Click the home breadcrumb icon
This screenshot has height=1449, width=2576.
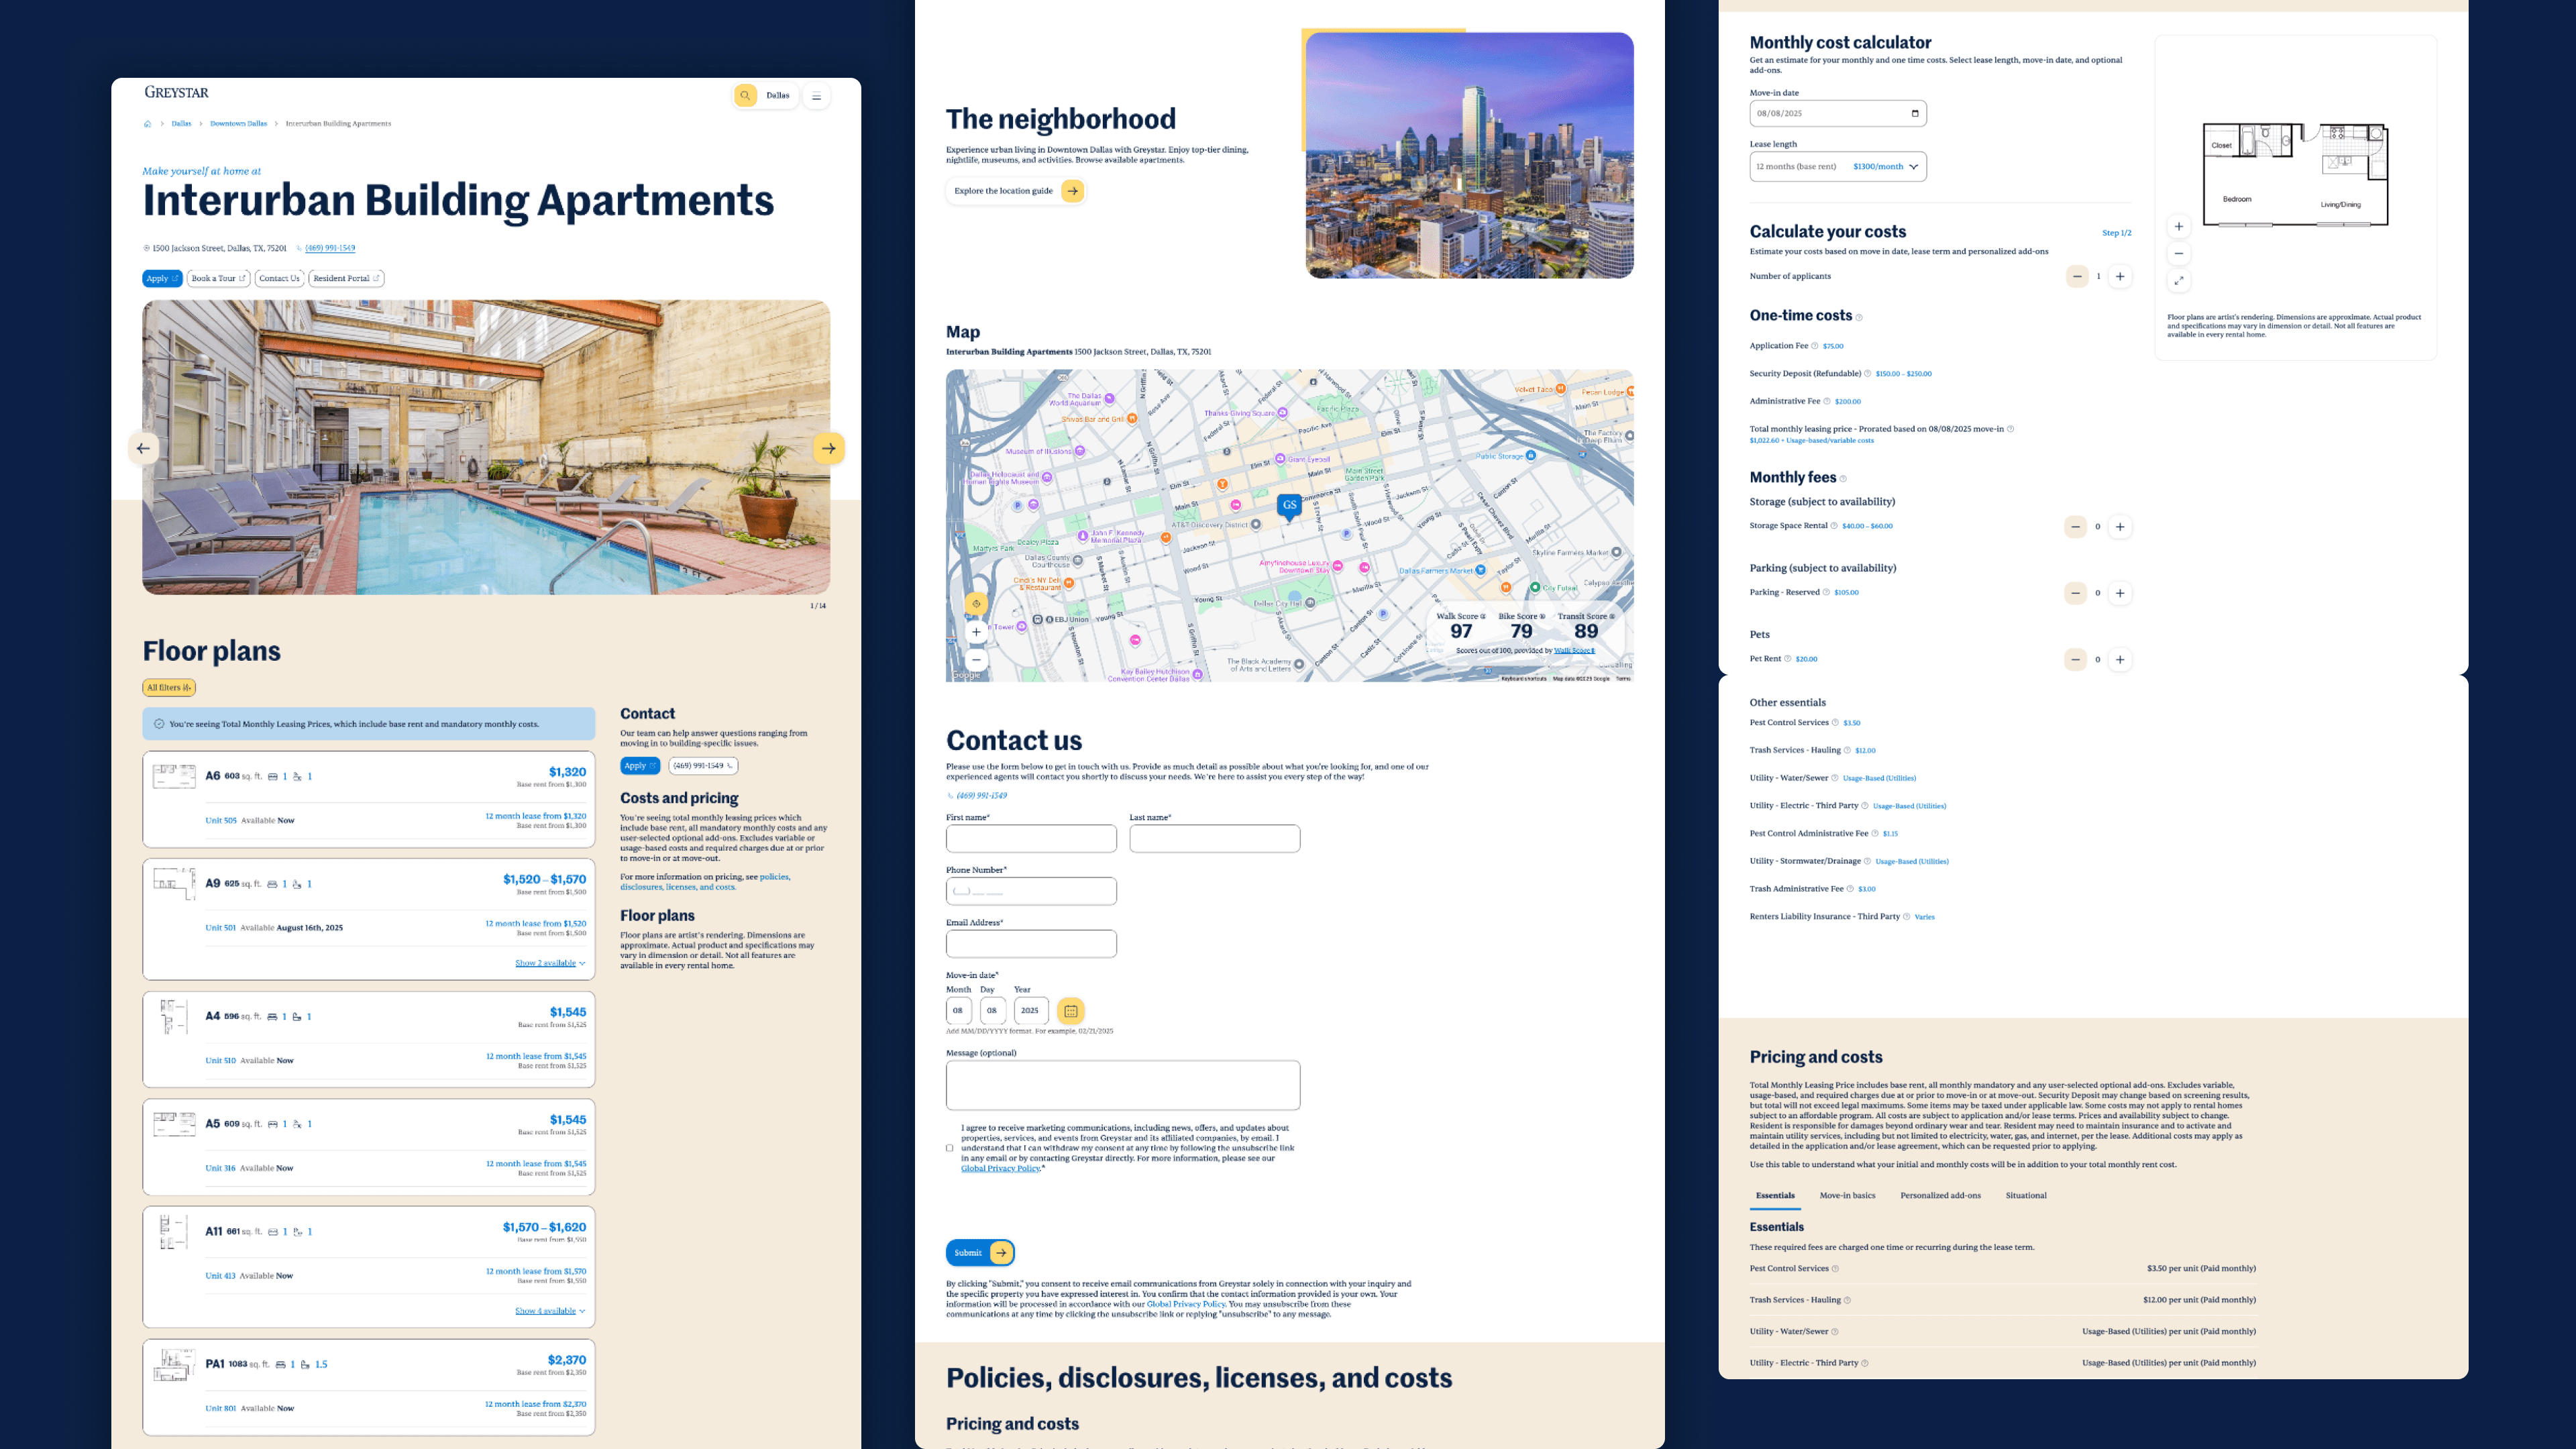coord(147,124)
